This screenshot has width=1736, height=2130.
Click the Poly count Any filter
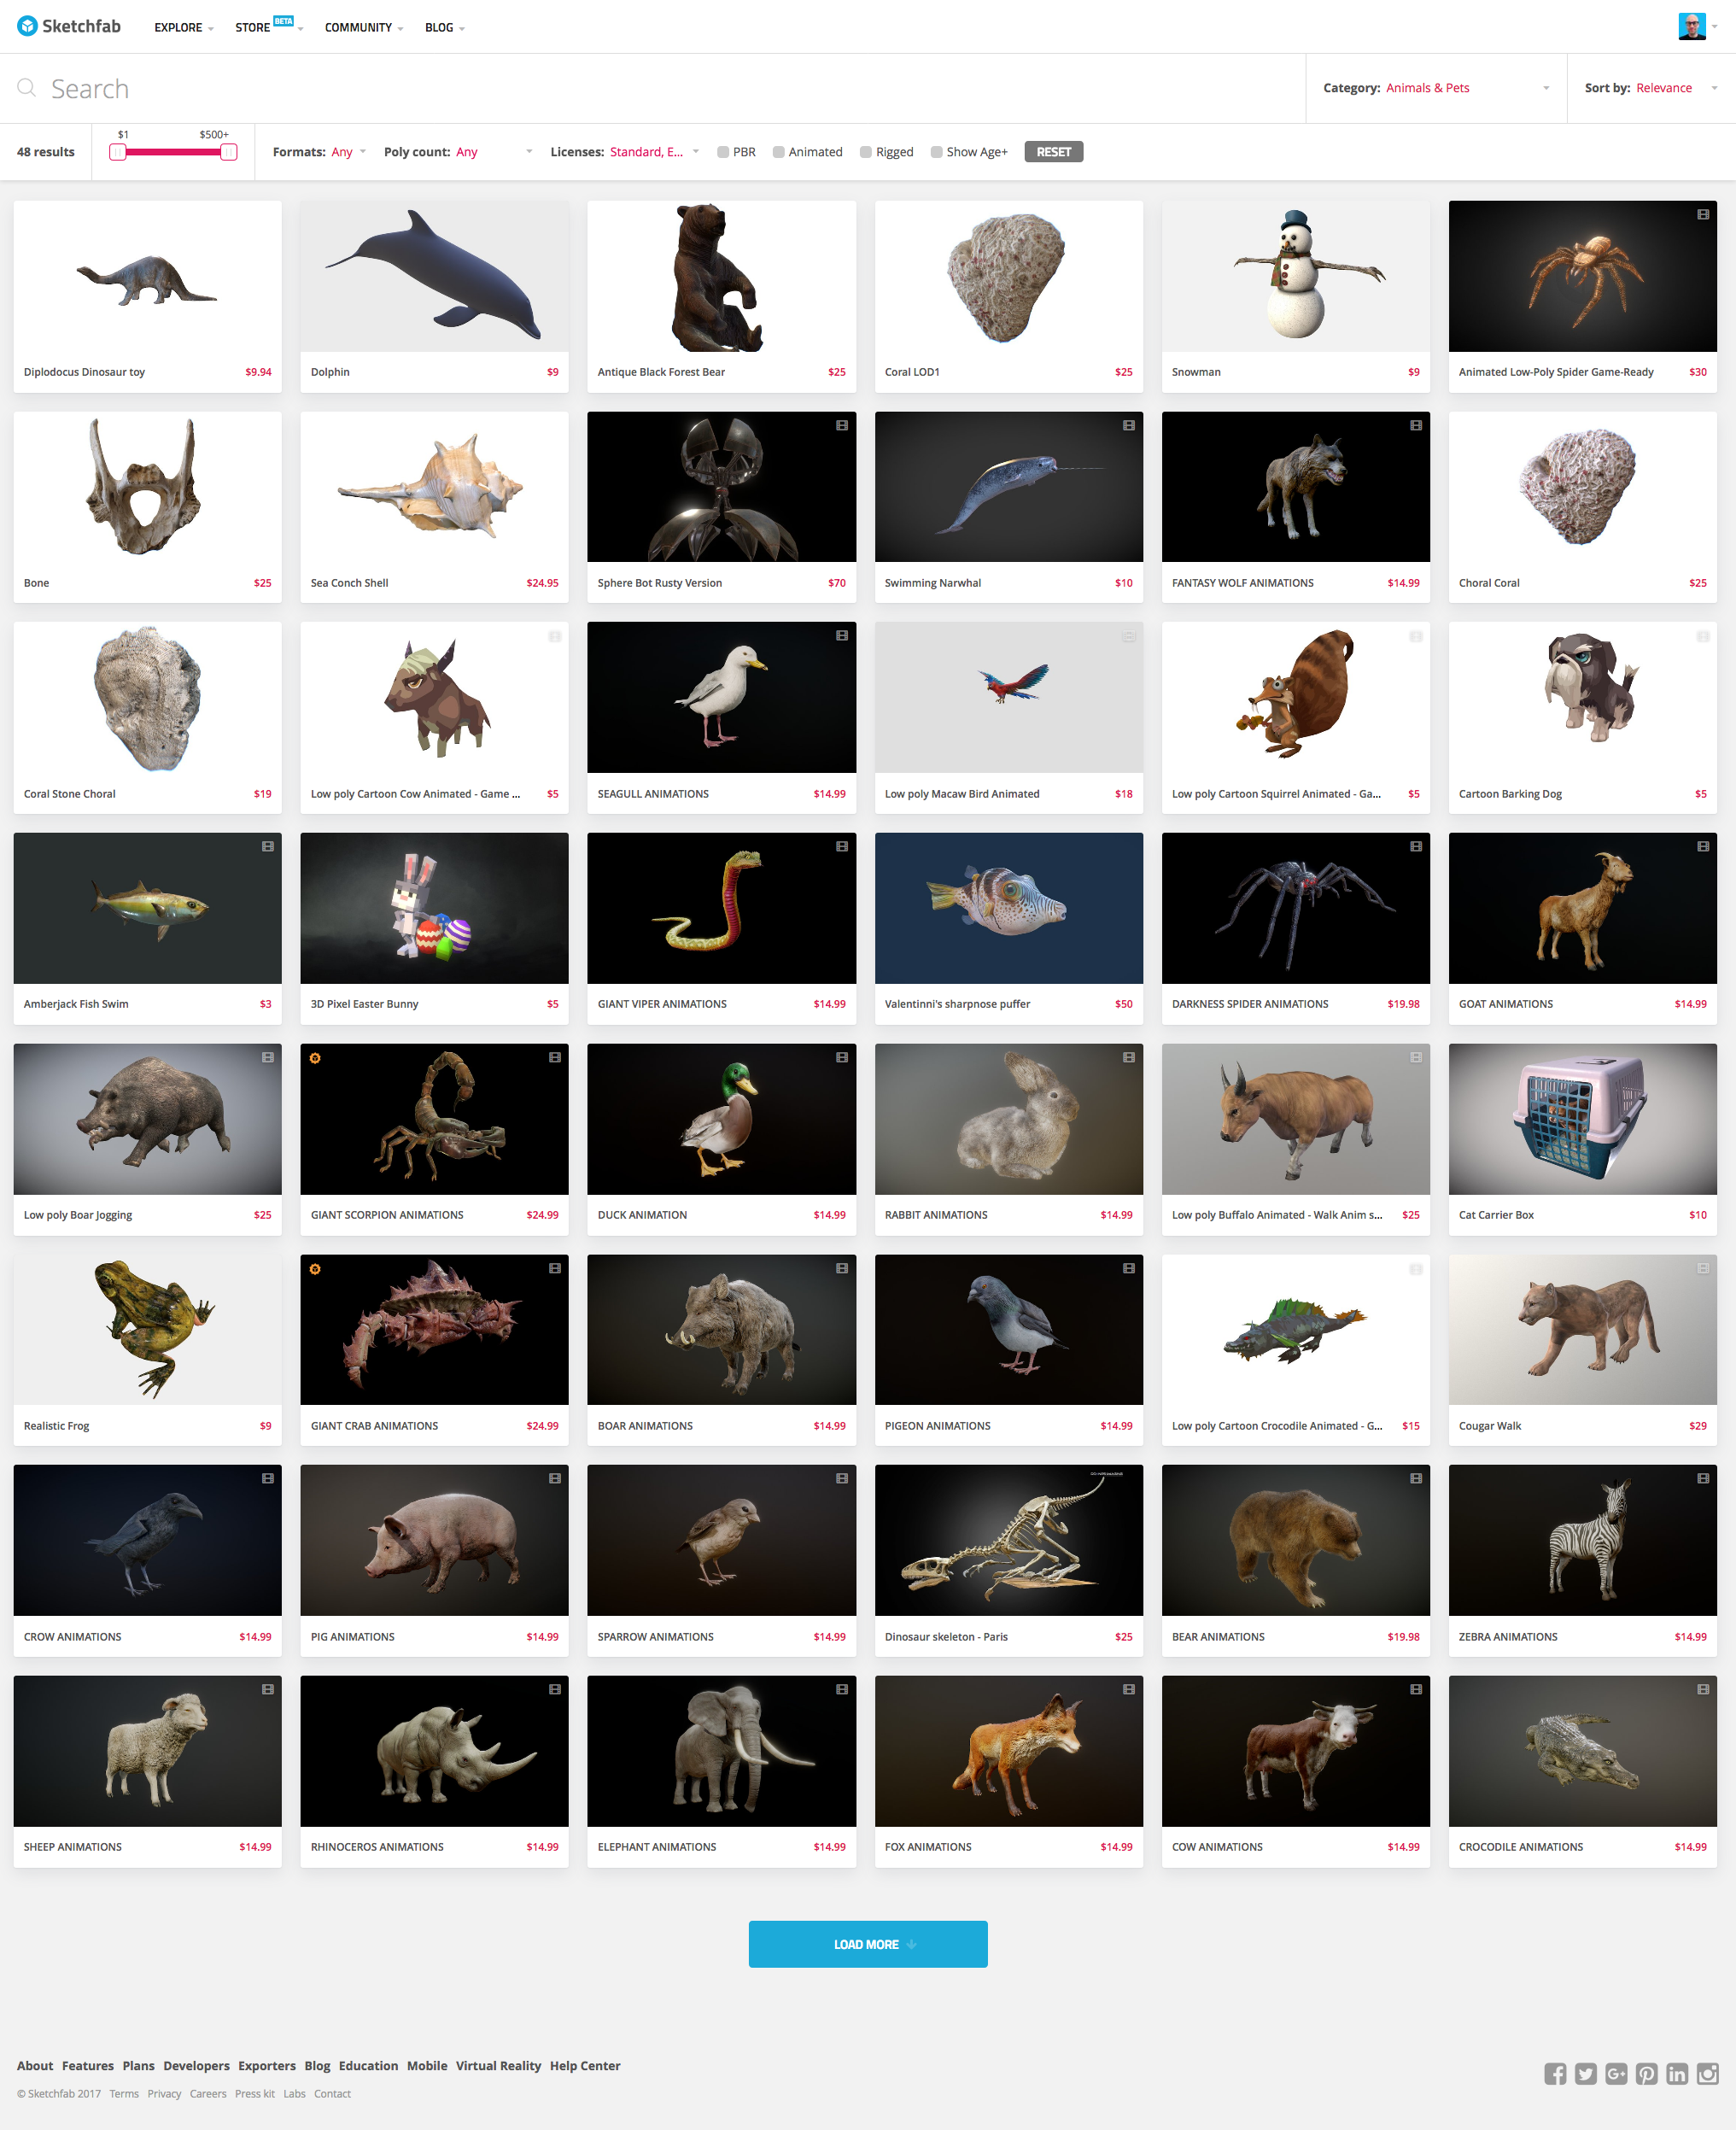[x=469, y=152]
